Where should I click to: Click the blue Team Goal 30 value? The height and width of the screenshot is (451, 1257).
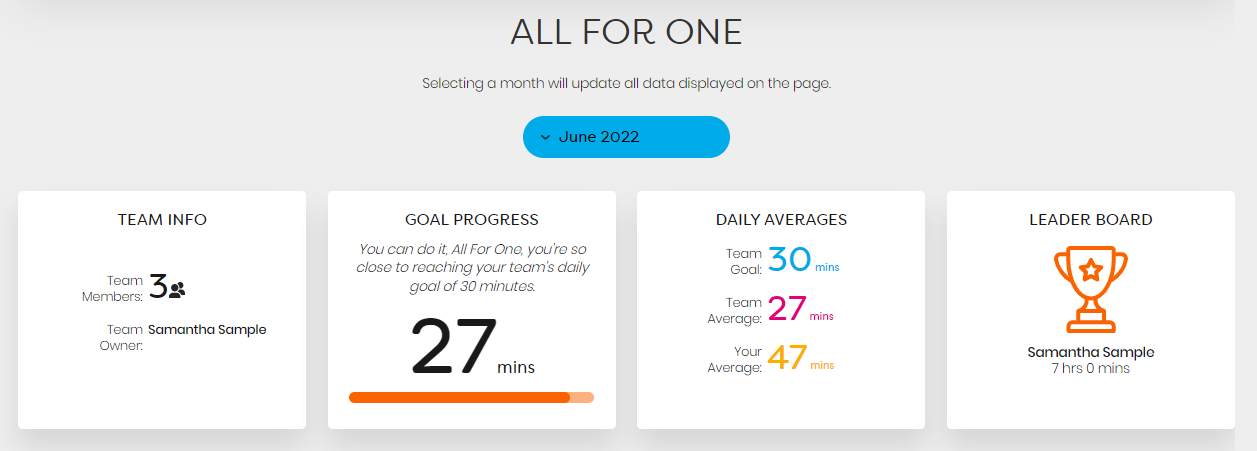pyautogui.click(x=789, y=260)
